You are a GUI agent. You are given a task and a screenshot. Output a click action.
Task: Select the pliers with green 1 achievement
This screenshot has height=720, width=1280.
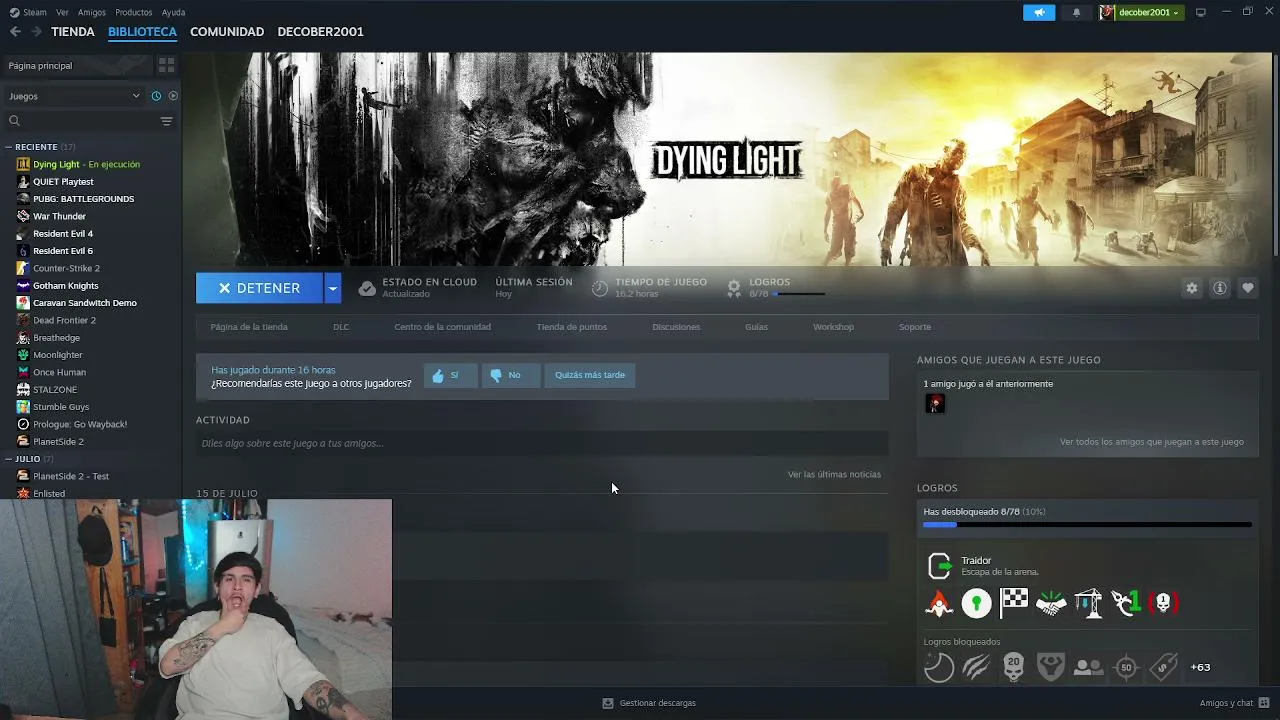[1126, 603]
